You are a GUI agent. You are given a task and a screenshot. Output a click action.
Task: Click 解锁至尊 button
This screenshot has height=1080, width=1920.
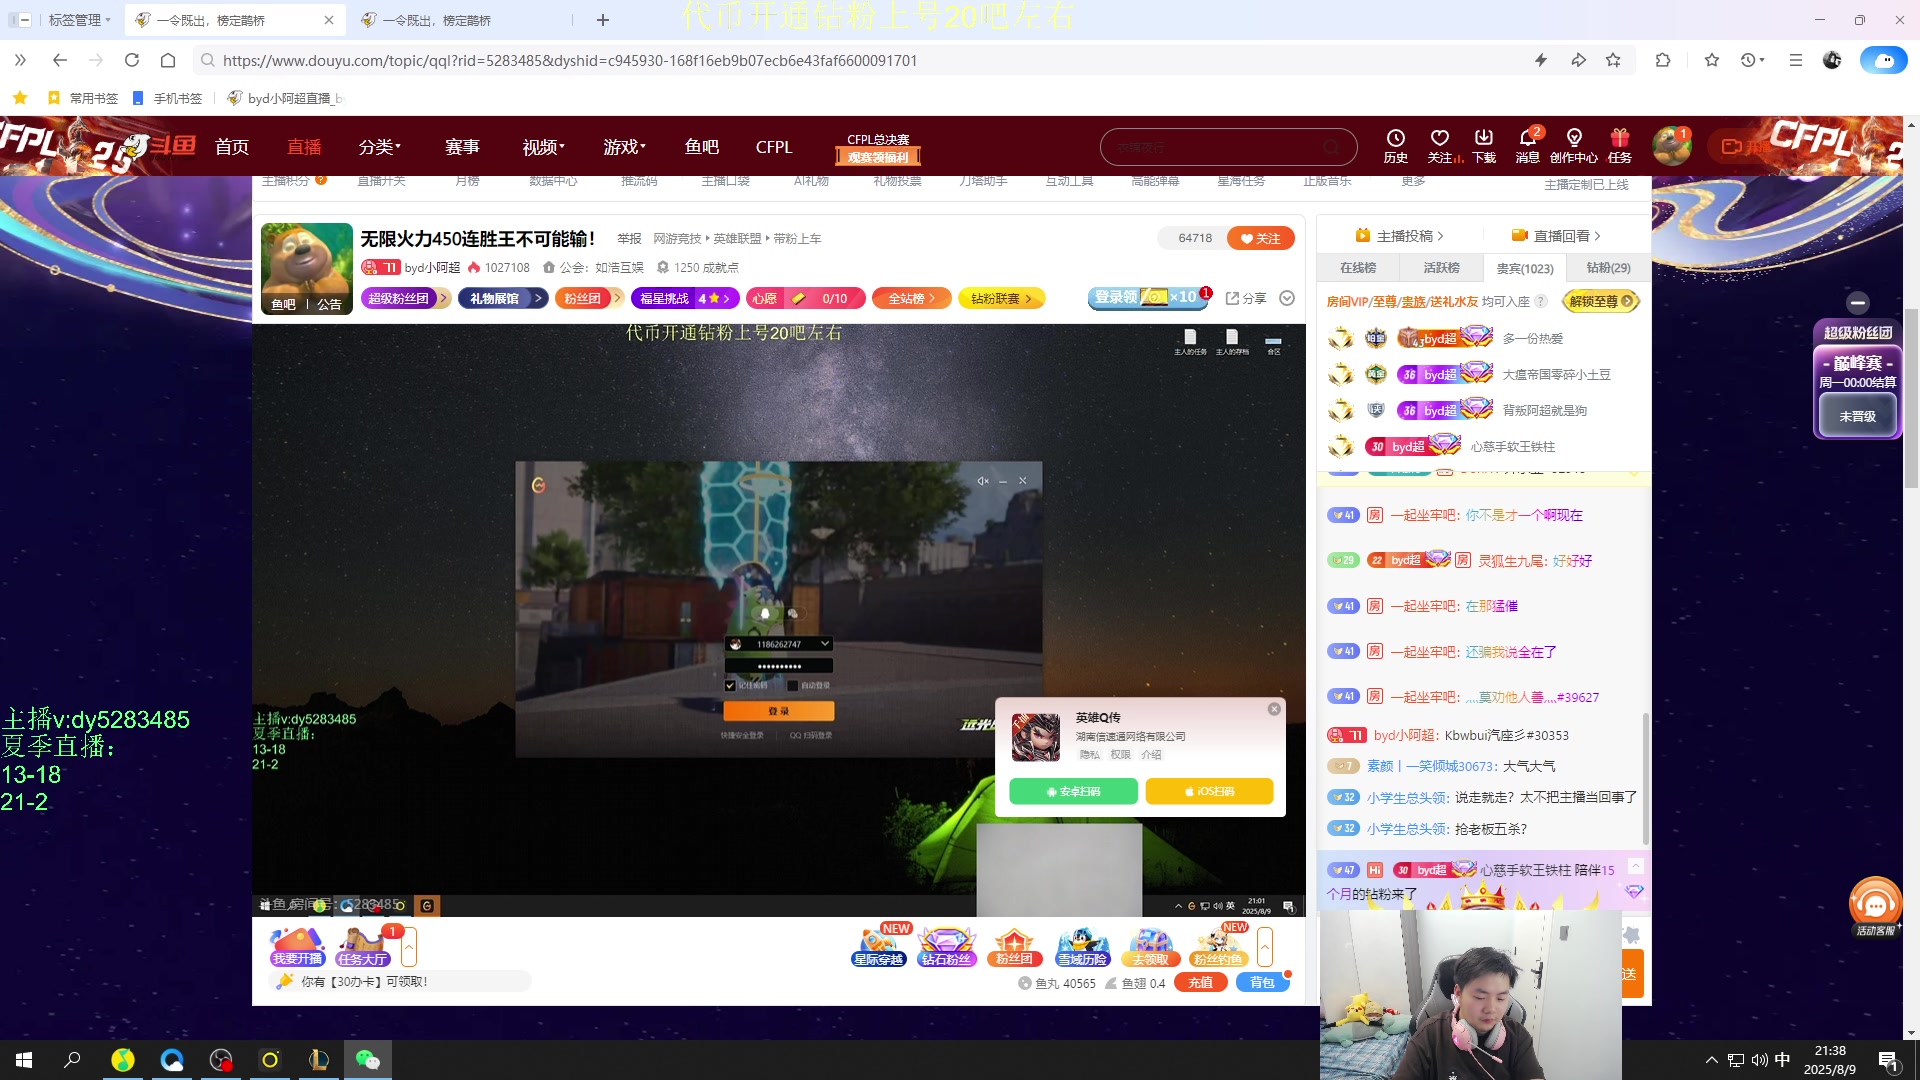click(1601, 301)
